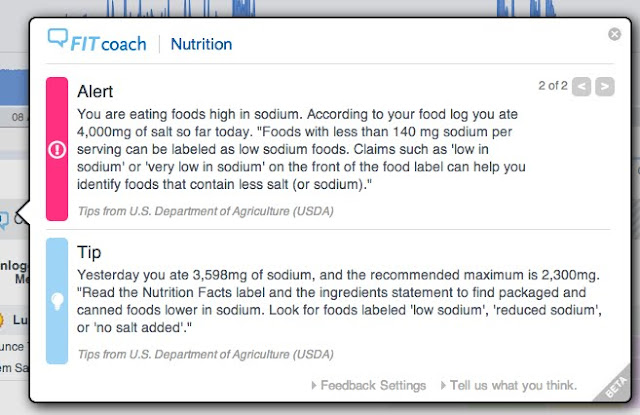Click the Tip heading

(x=89, y=252)
